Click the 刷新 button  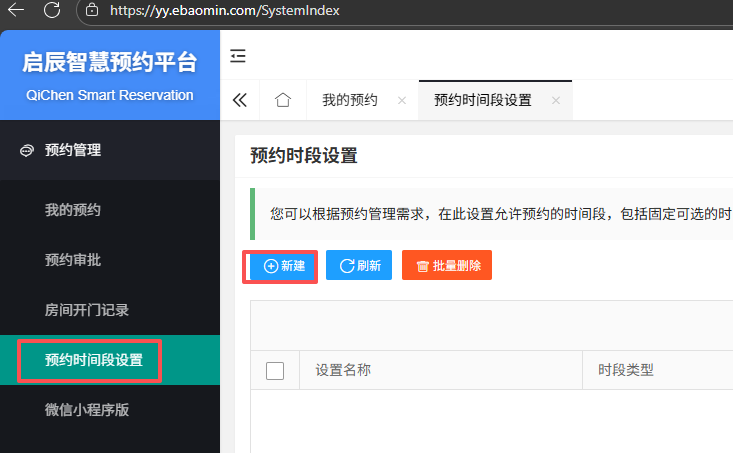(359, 266)
